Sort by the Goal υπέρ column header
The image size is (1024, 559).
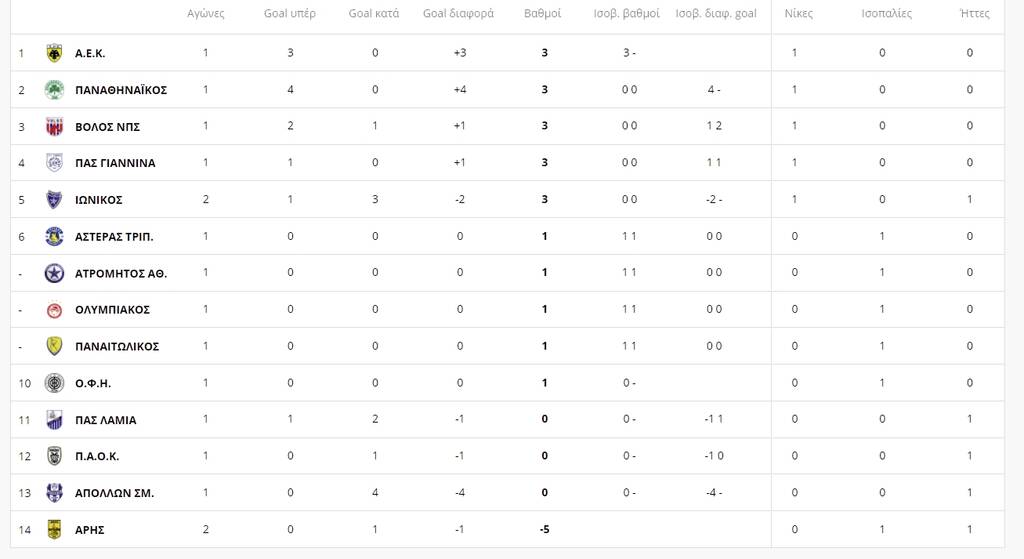[x=290, y=14]
